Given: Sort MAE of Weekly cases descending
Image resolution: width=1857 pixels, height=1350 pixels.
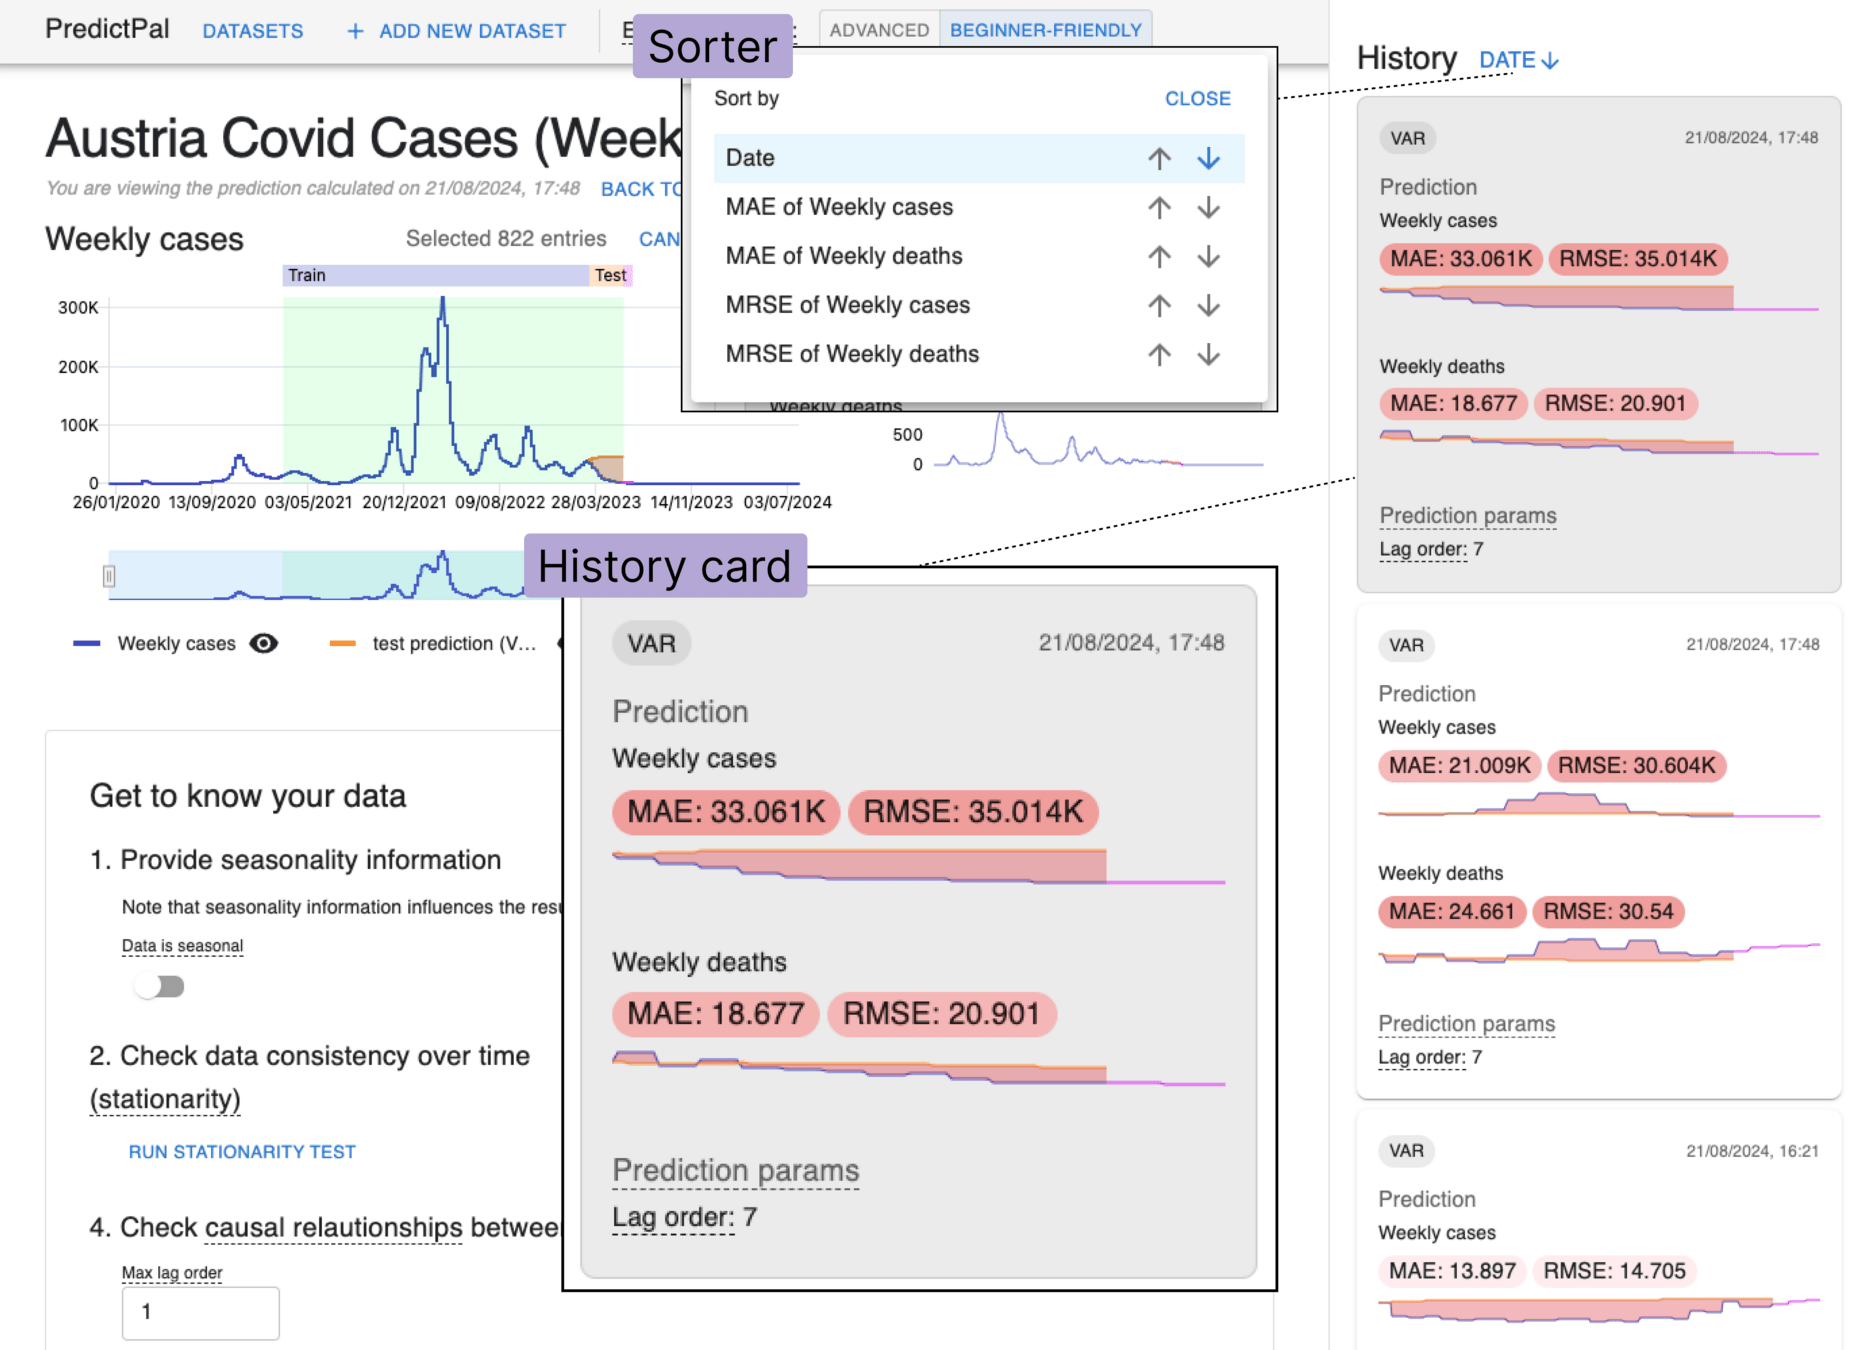Looking at the screenshot, I should point(1208,207).
